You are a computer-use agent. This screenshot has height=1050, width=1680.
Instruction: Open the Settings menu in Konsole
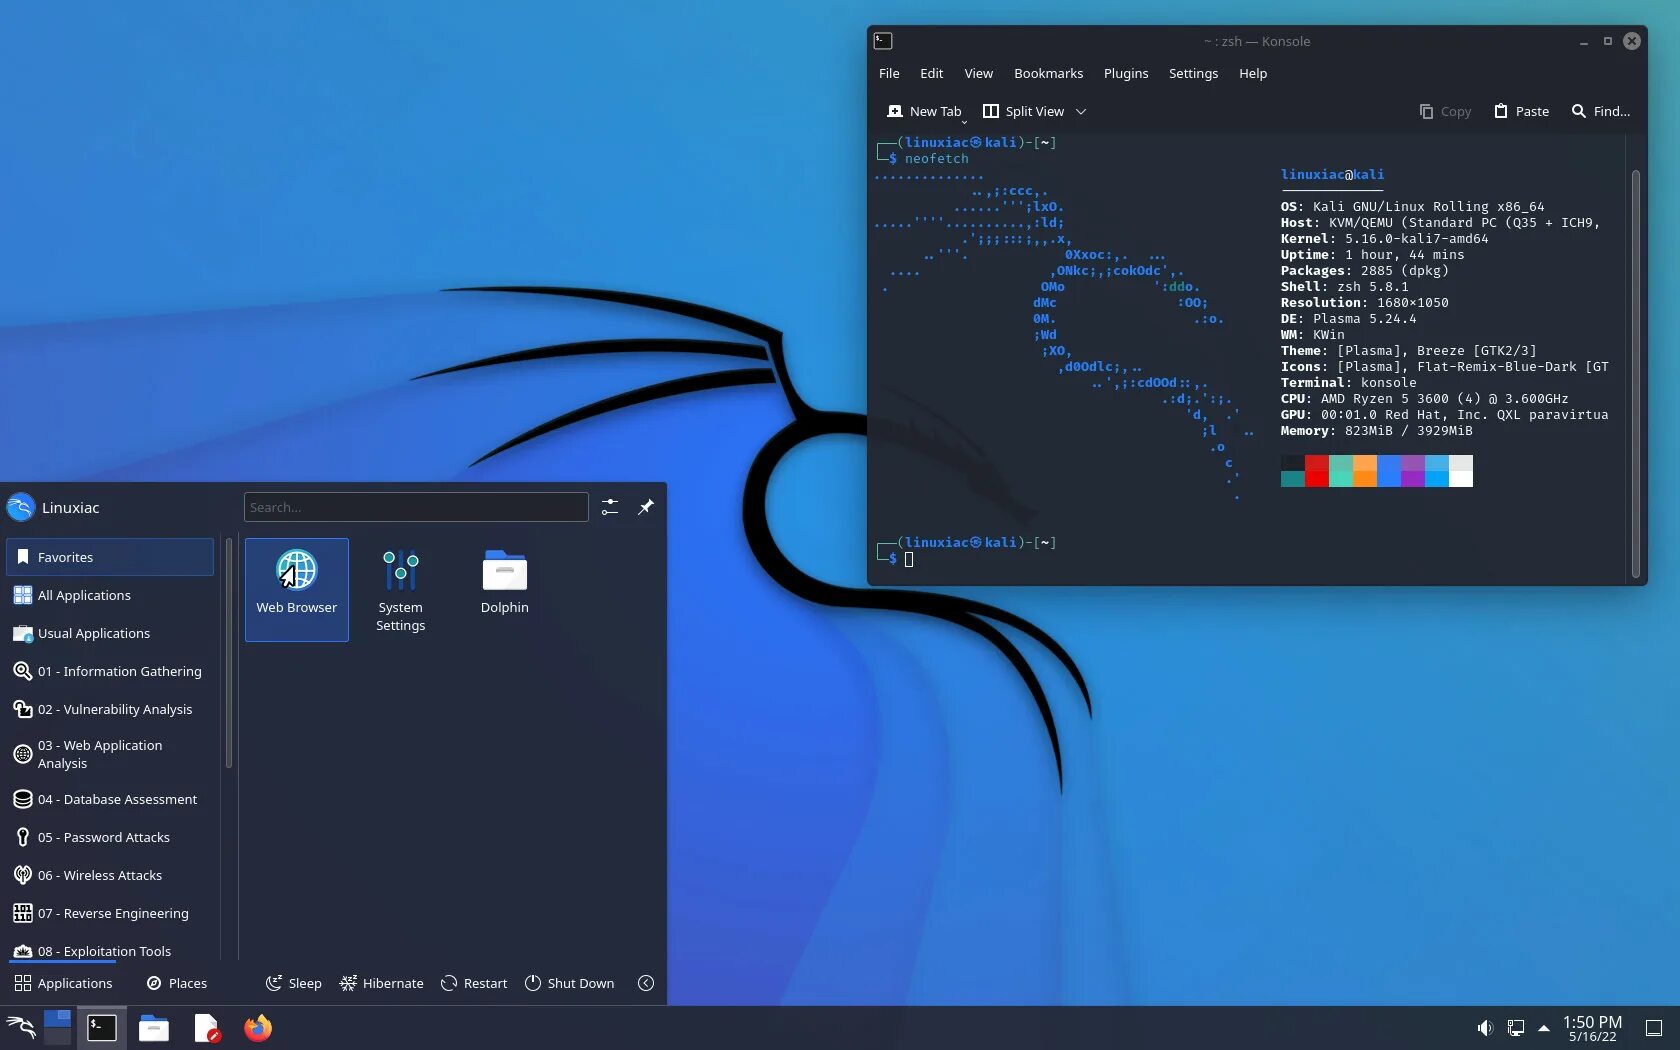(1194, 73)
